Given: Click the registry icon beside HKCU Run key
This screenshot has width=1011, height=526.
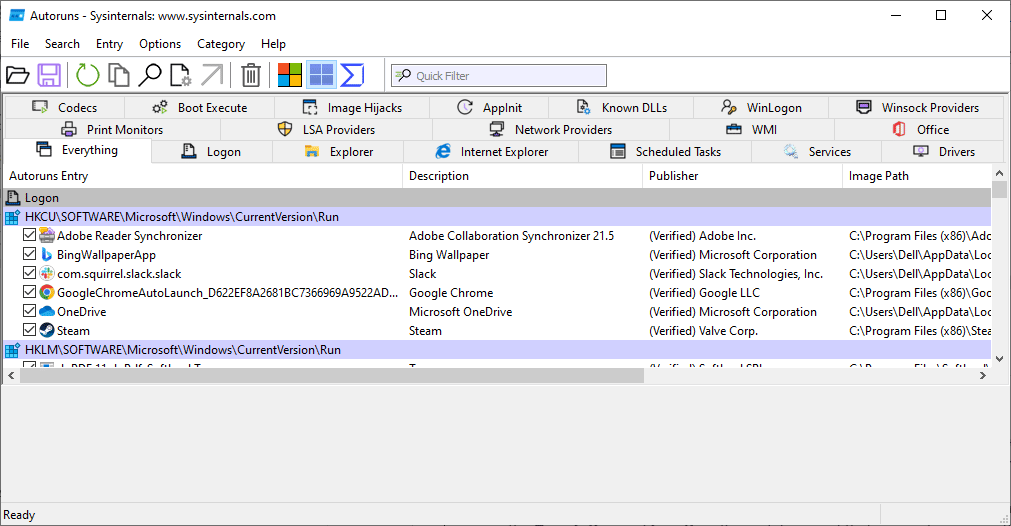Looking at the screenshot, I should click(x=12, y=217).
